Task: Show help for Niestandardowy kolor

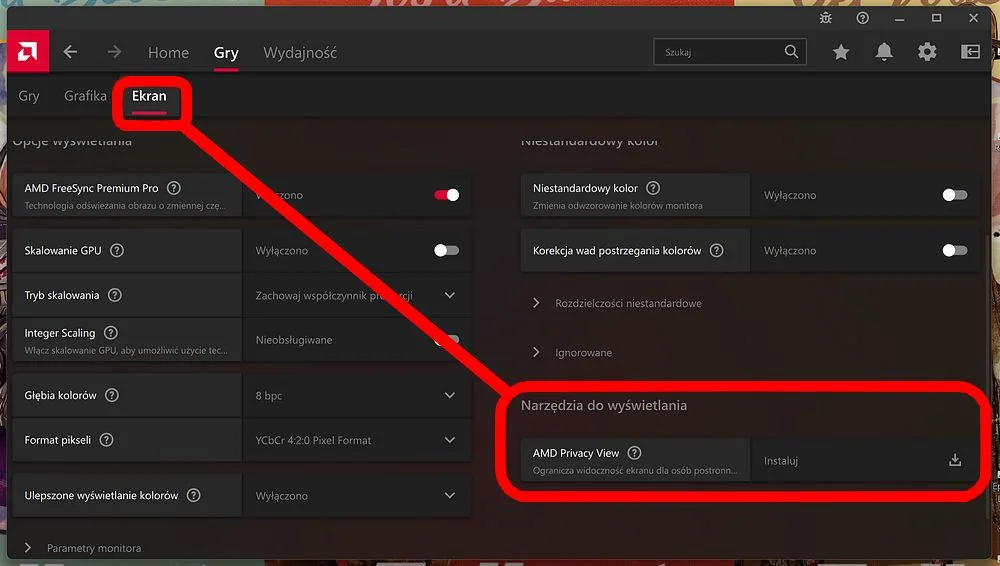Action: pyautogui.click(x=653, y=188)
